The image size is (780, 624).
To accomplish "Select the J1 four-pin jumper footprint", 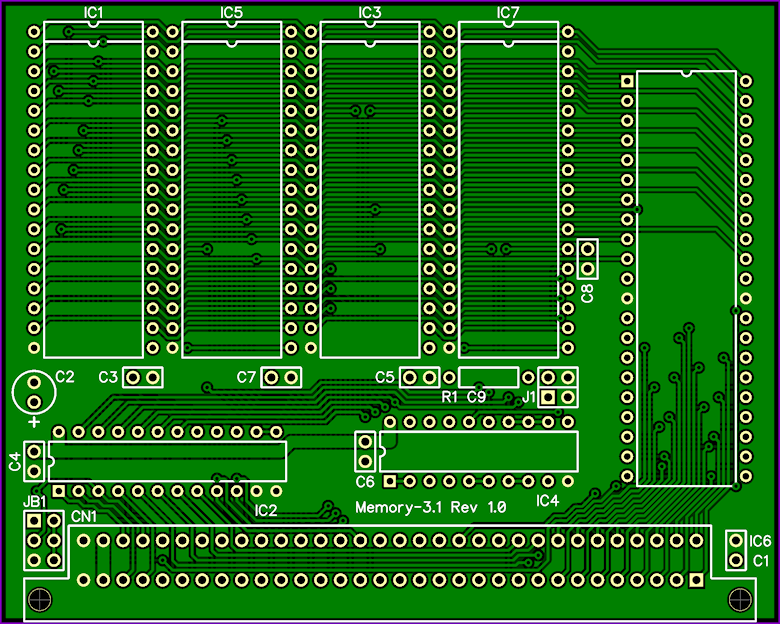I will [x=558, y=388].
